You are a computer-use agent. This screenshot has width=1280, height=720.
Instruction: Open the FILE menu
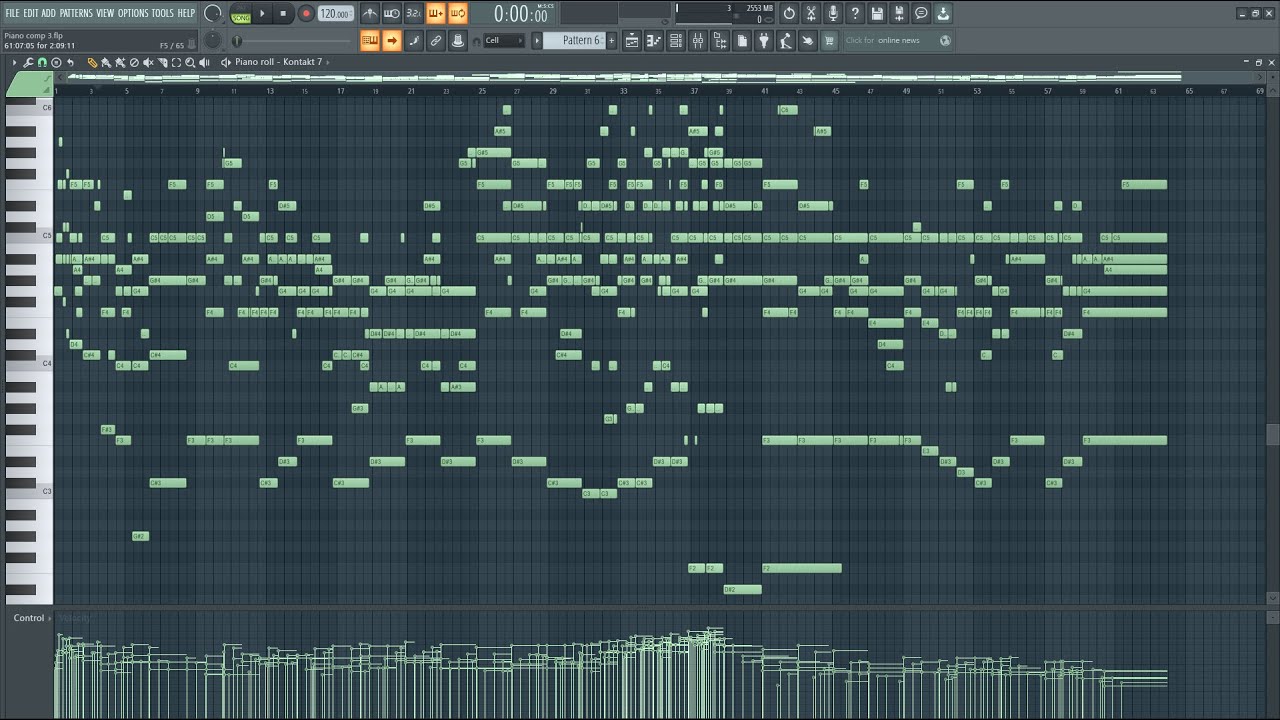pyautogui.click(x=12, y=13)
